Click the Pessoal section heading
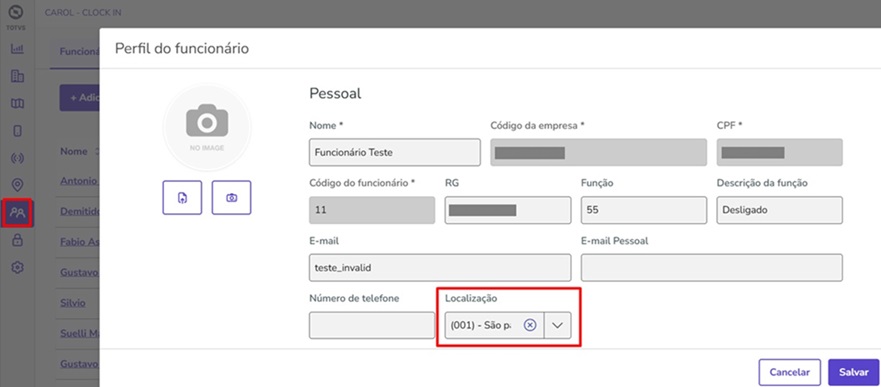The width and height of the screenshot is (881, 387). (335, 94)
